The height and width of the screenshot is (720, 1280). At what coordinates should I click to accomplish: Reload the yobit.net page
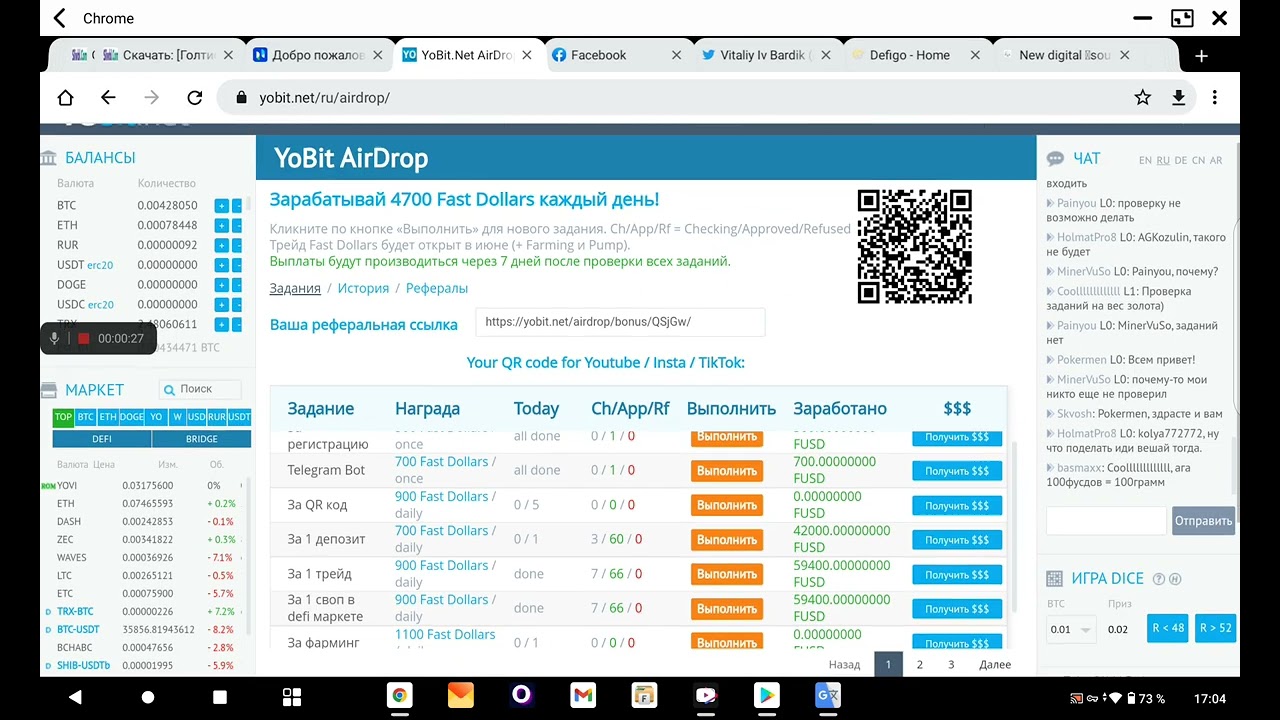pyautogui.click(x=195, y=97)
